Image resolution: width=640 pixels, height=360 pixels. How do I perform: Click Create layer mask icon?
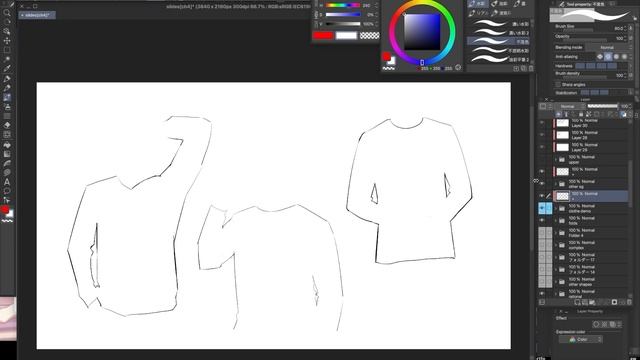coord(614,302)
